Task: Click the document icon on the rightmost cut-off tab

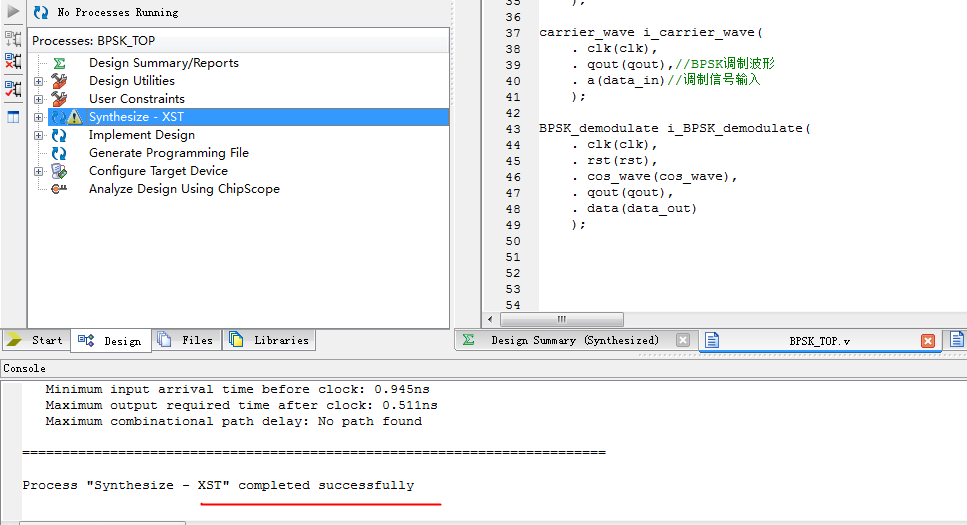Action: tap(957, 339)
